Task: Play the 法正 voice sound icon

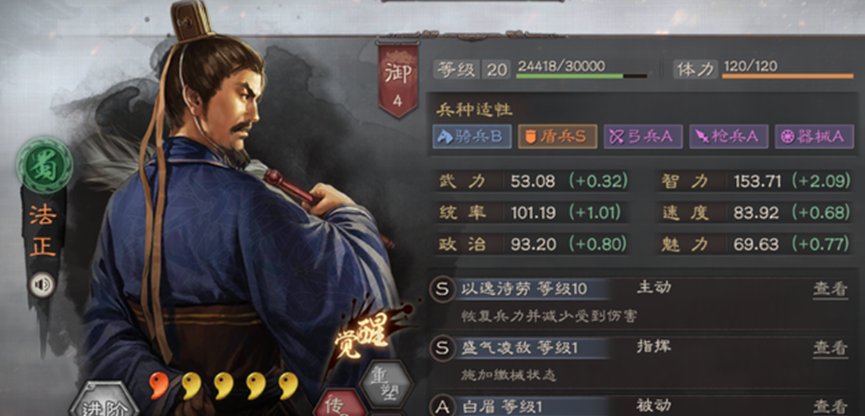Action: click(42, 285)
